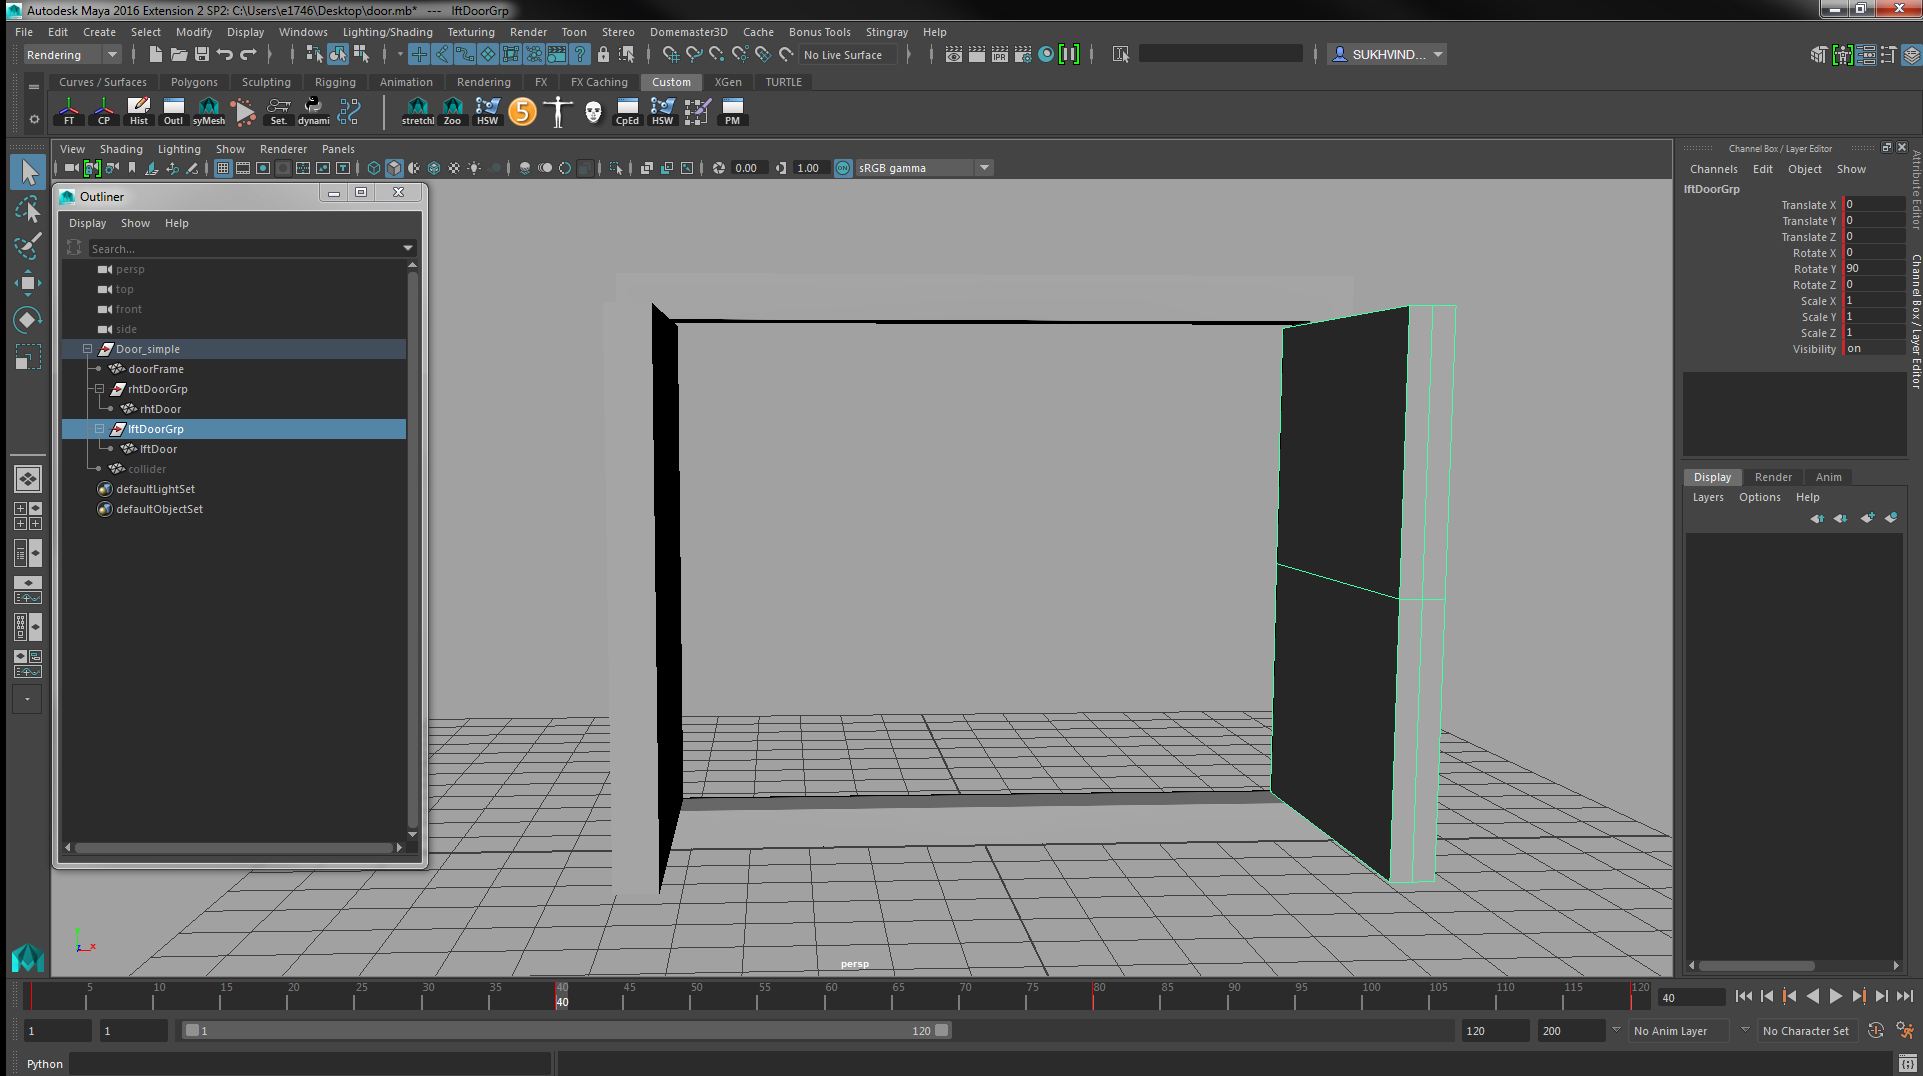1923x1076 pixels.
Task: Switch to the Custom shelf tab
Action: coord(671,82)
